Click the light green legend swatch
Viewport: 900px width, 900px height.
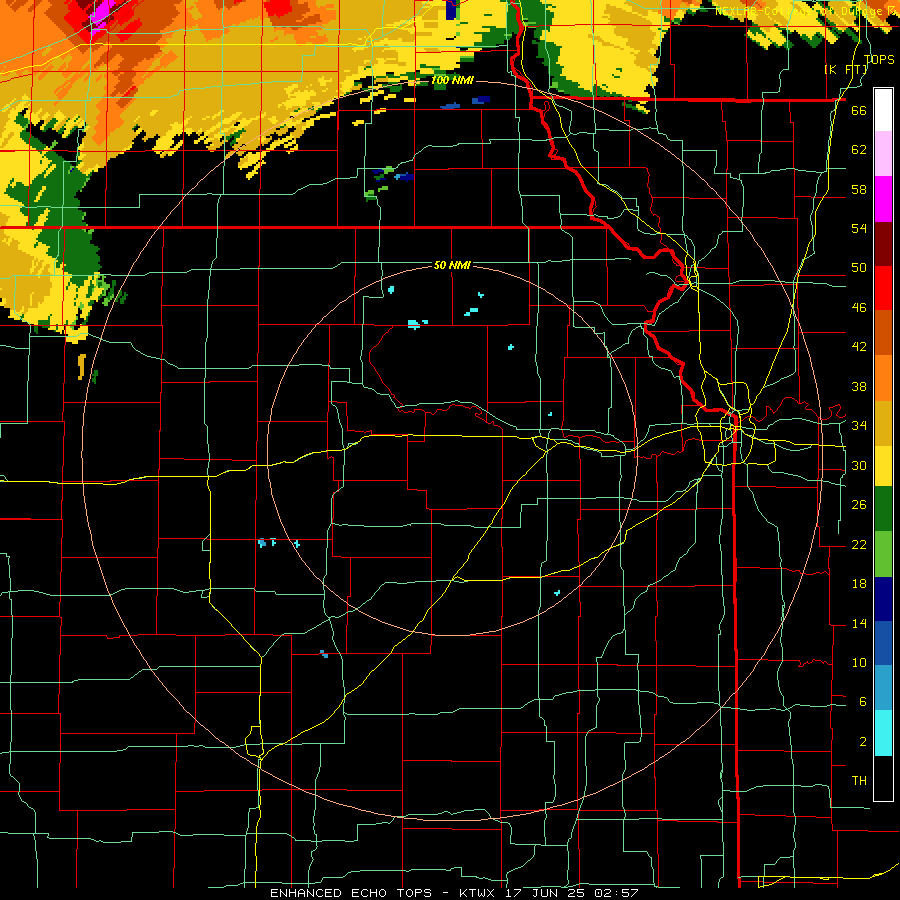[883, 554]
